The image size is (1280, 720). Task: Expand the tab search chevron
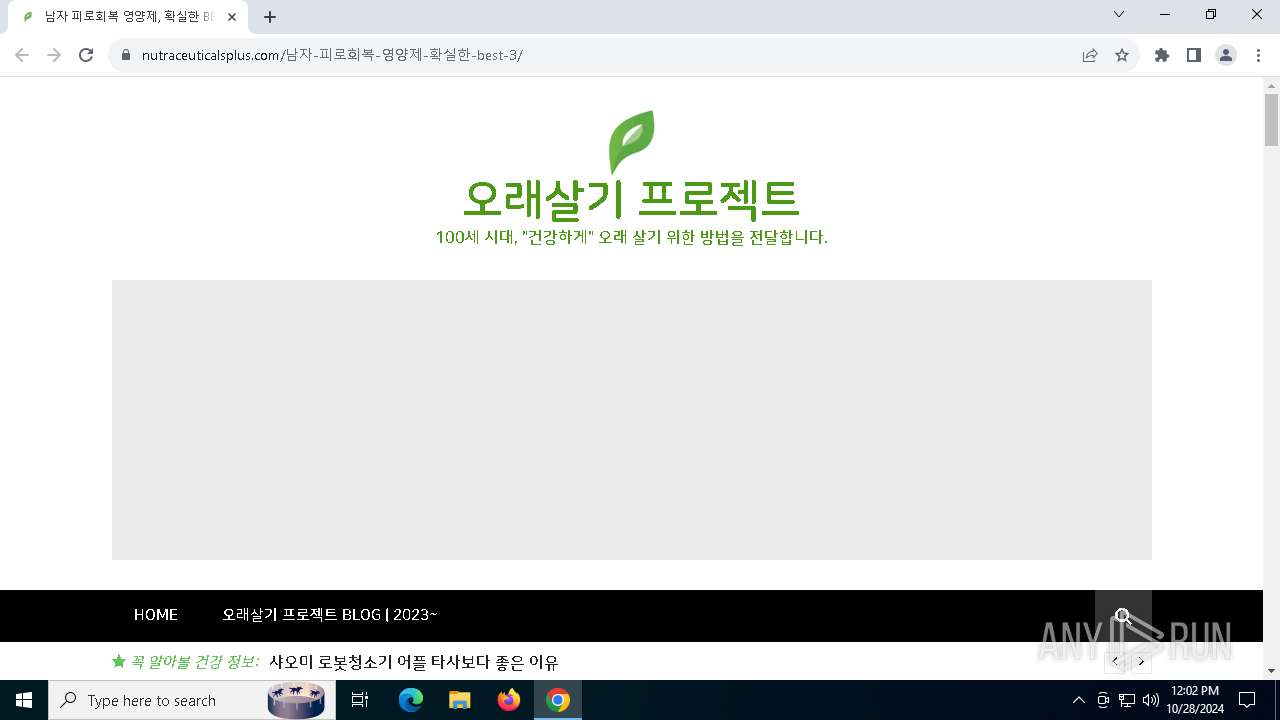pyautogui.click(x=1119, y=15)
